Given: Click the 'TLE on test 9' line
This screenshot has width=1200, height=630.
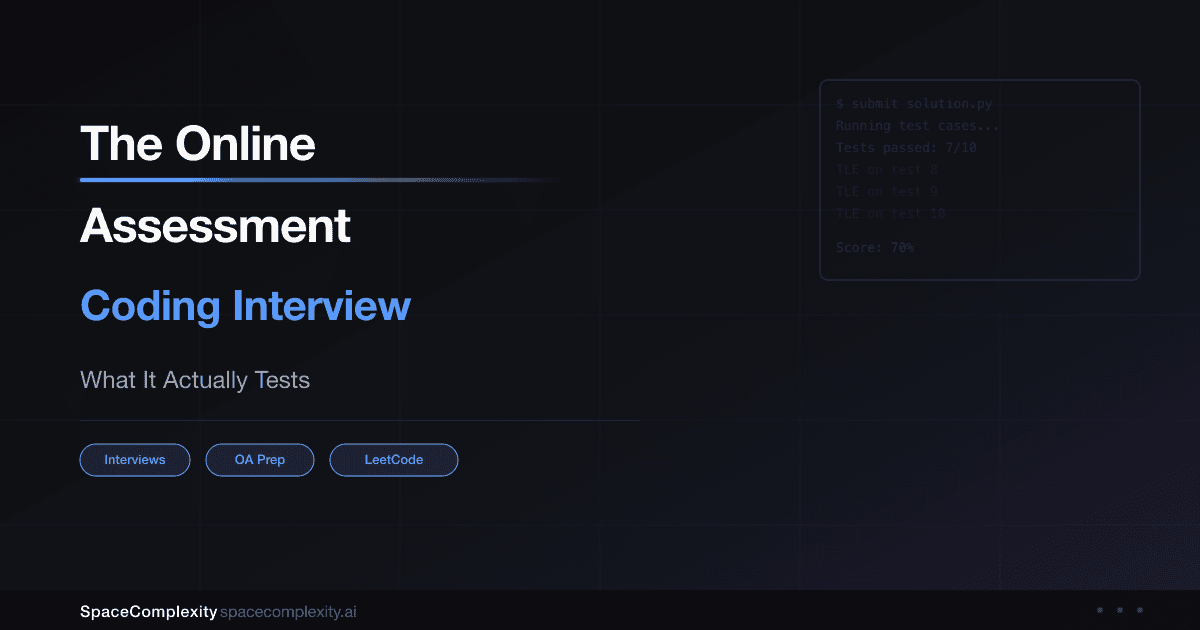Looking at the screenshot, I should click(886, 192).
